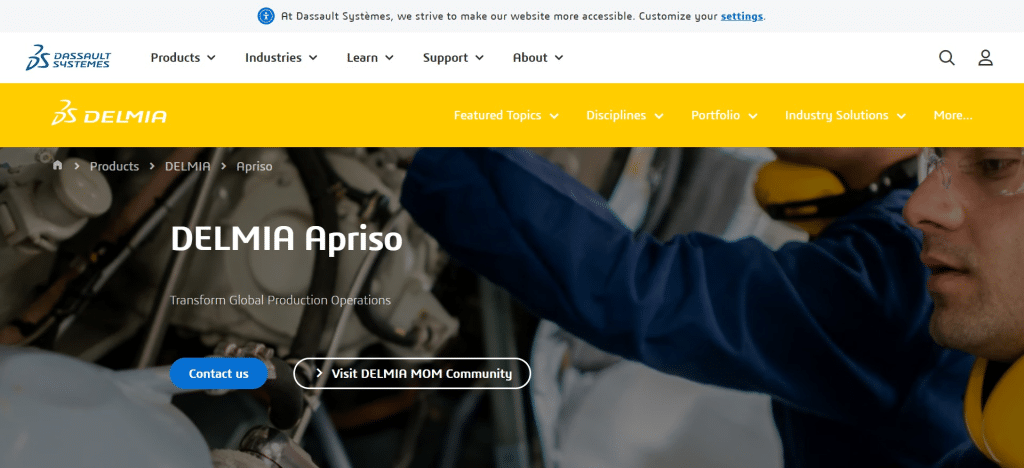Screen dimensions: 1024x468
Task: Click Transform Global Production Operations text
Action: click(280, 300)
